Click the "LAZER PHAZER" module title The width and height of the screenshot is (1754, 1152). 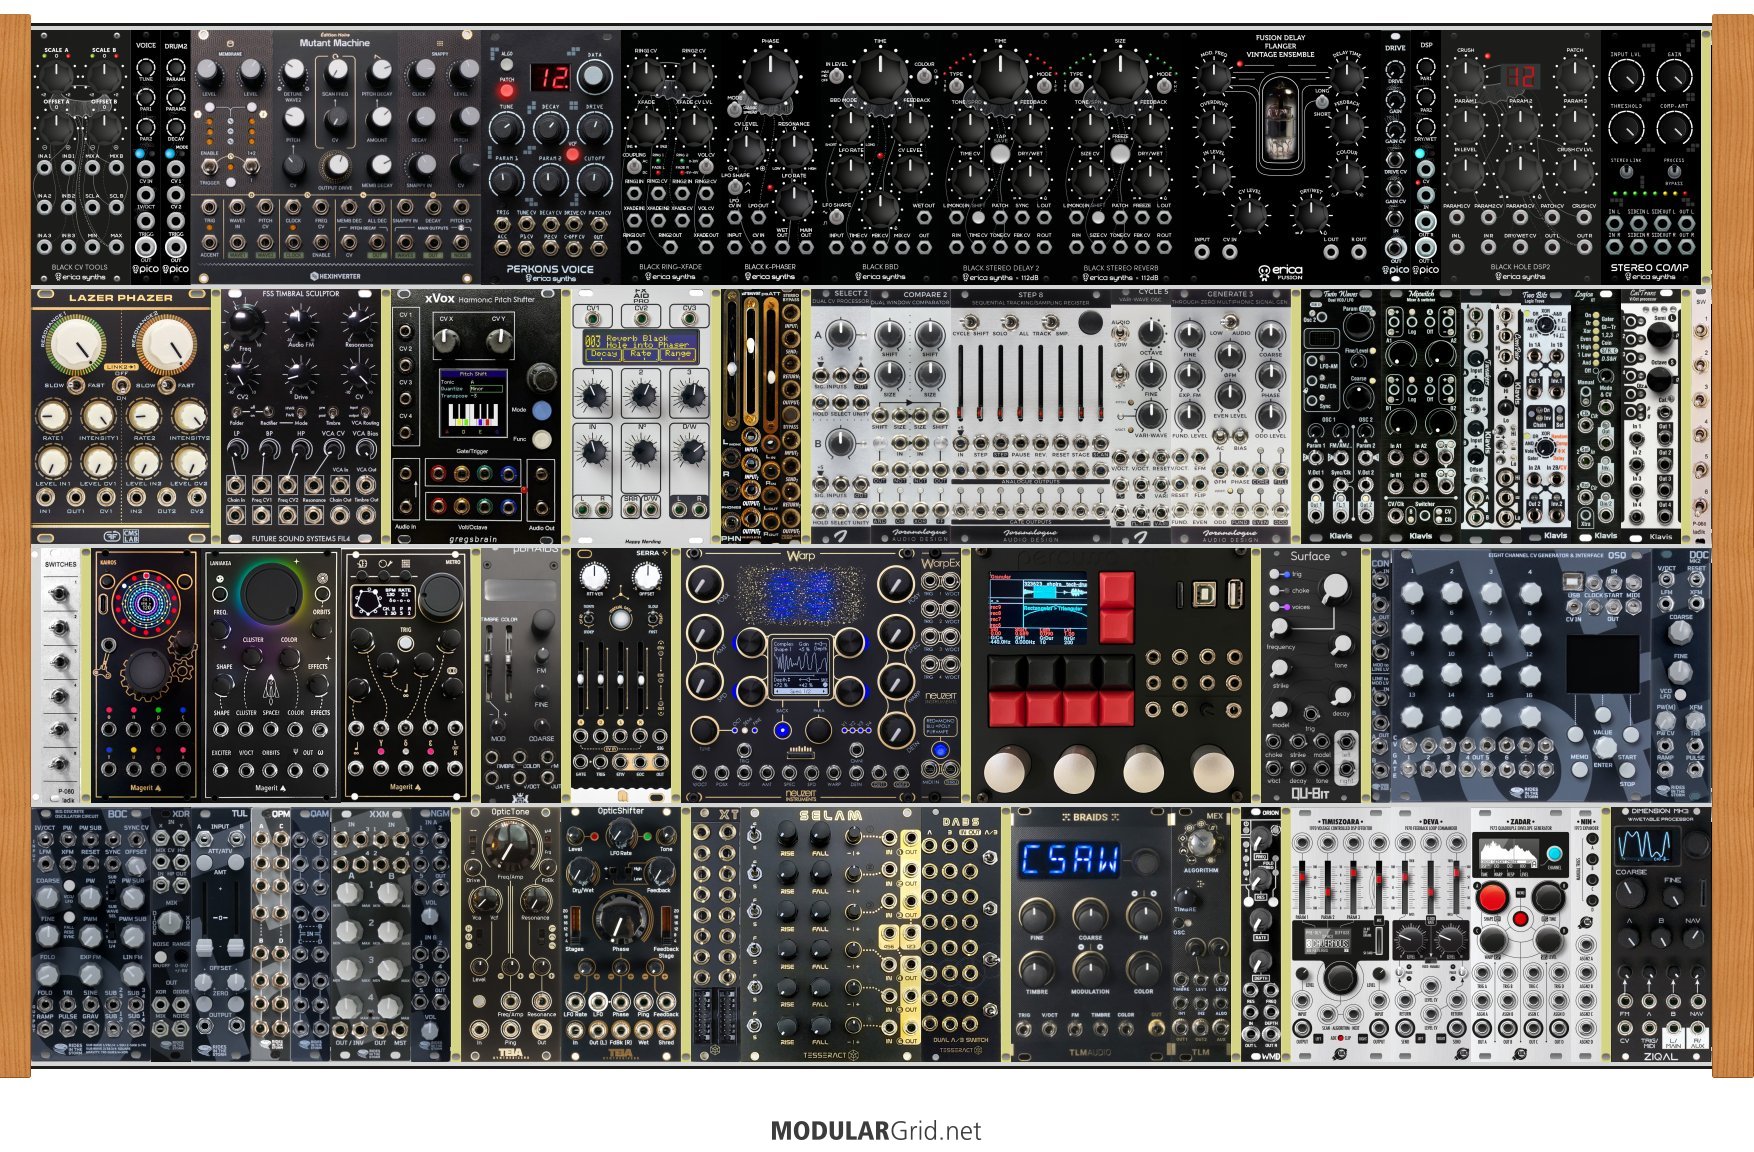point(121,298)
